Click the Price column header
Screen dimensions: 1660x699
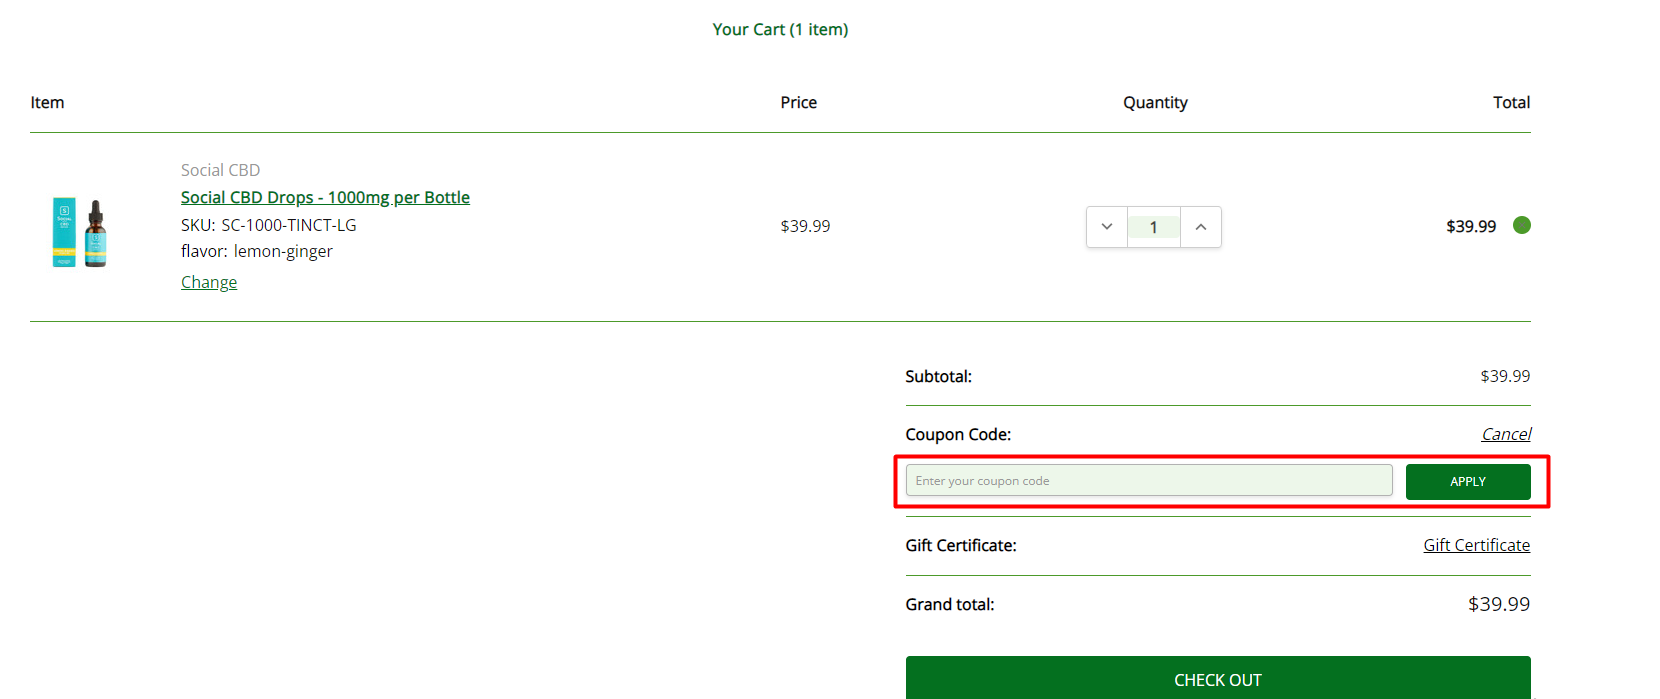click(799, 102)
